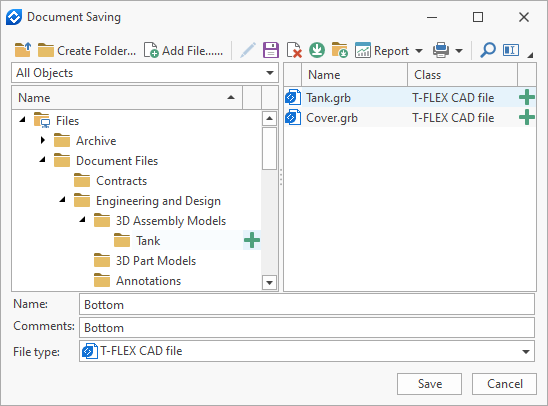Click green plus next to Tank.grb
The image size is (548, 406).
point(527,97)
